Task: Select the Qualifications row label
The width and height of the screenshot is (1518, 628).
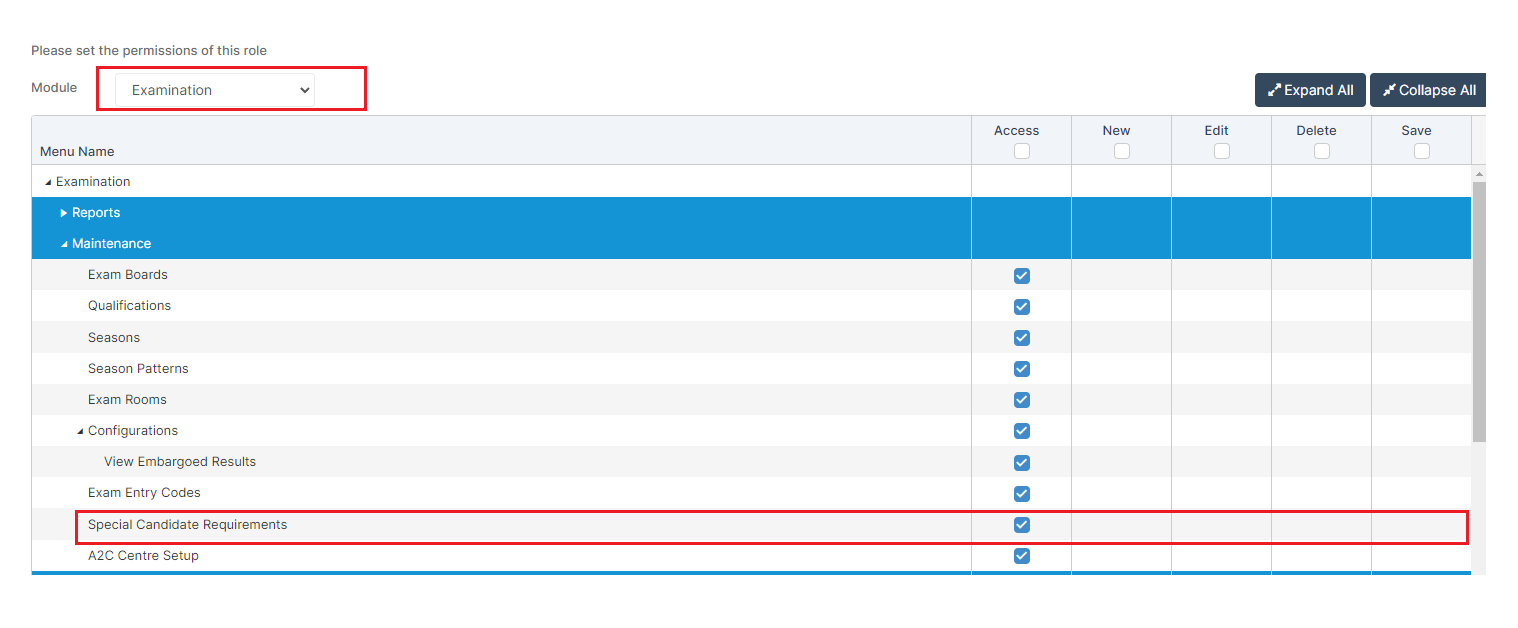Action: (129, 306)
